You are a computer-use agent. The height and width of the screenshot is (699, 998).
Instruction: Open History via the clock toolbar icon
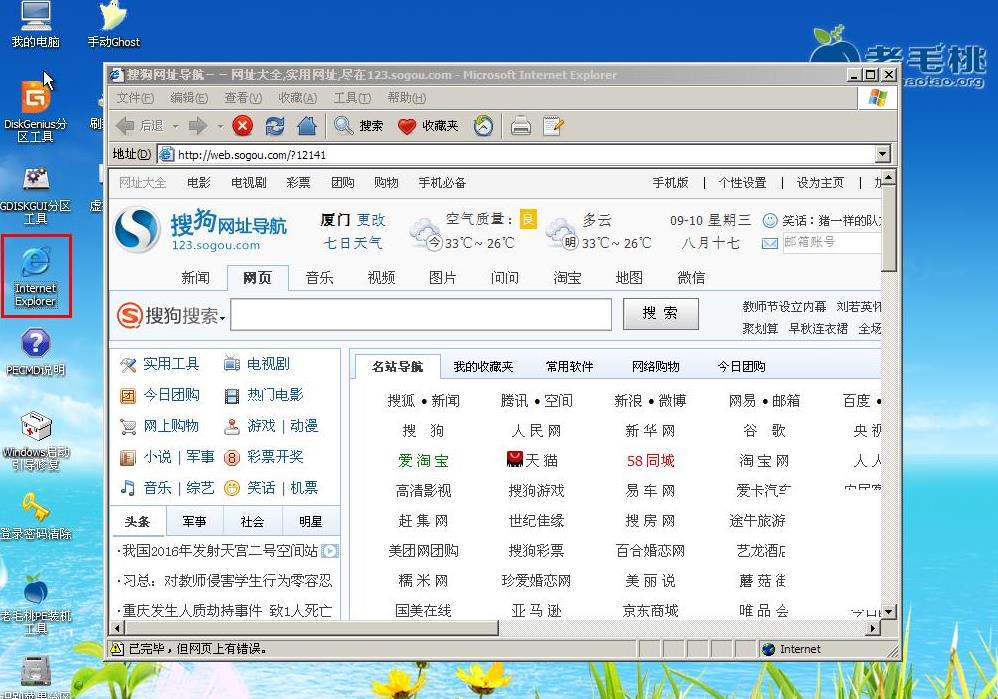point(483,125)
